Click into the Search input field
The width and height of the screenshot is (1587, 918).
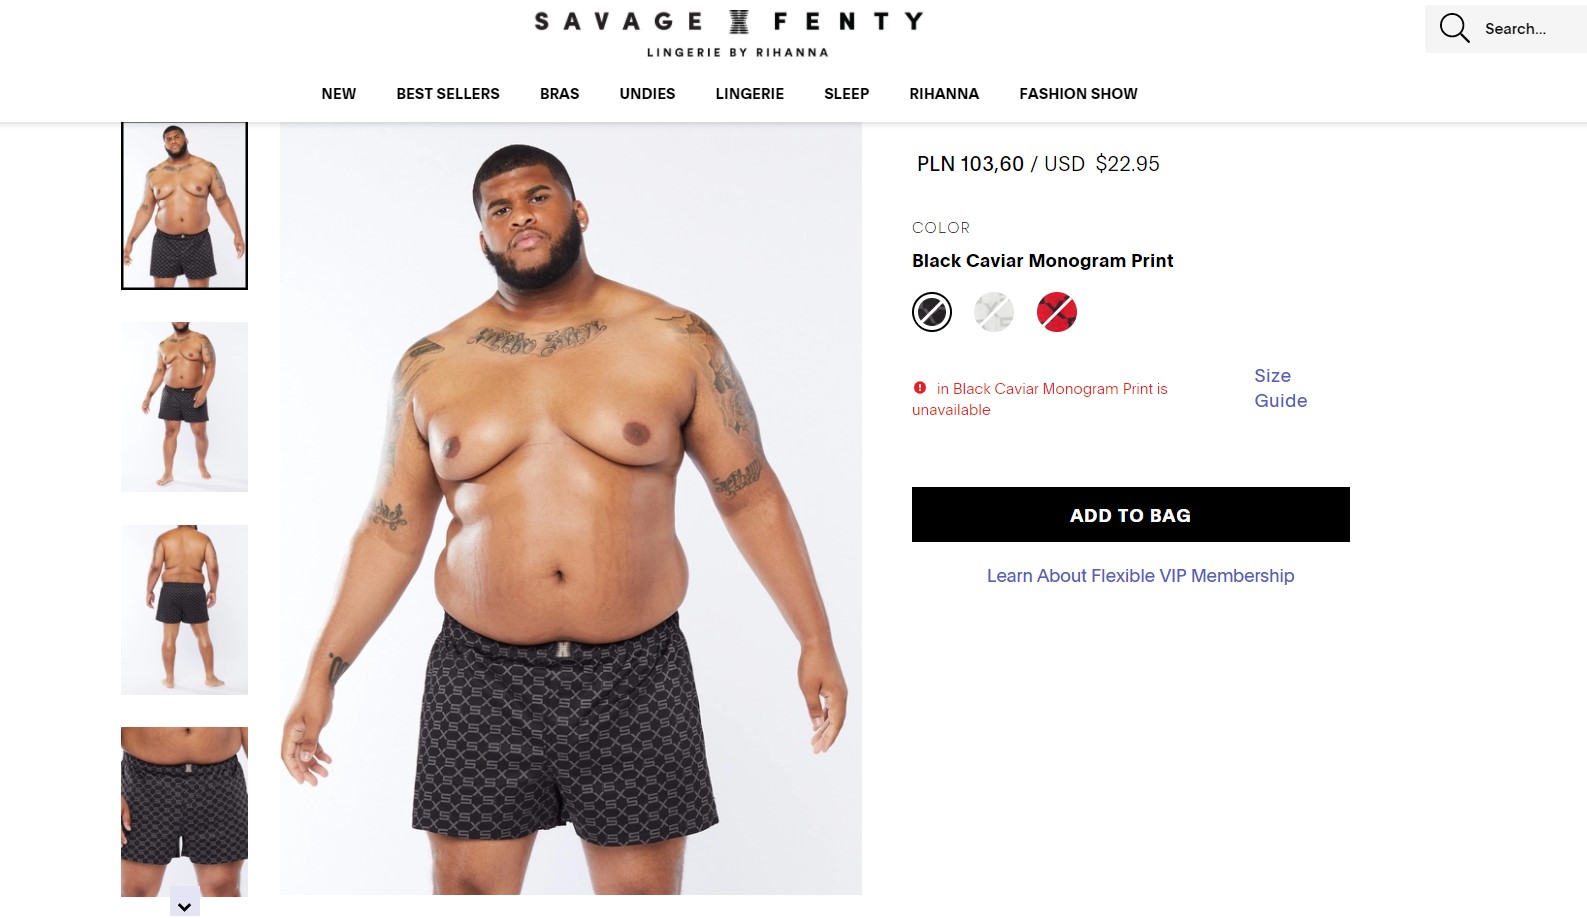tap(1530, 29)
